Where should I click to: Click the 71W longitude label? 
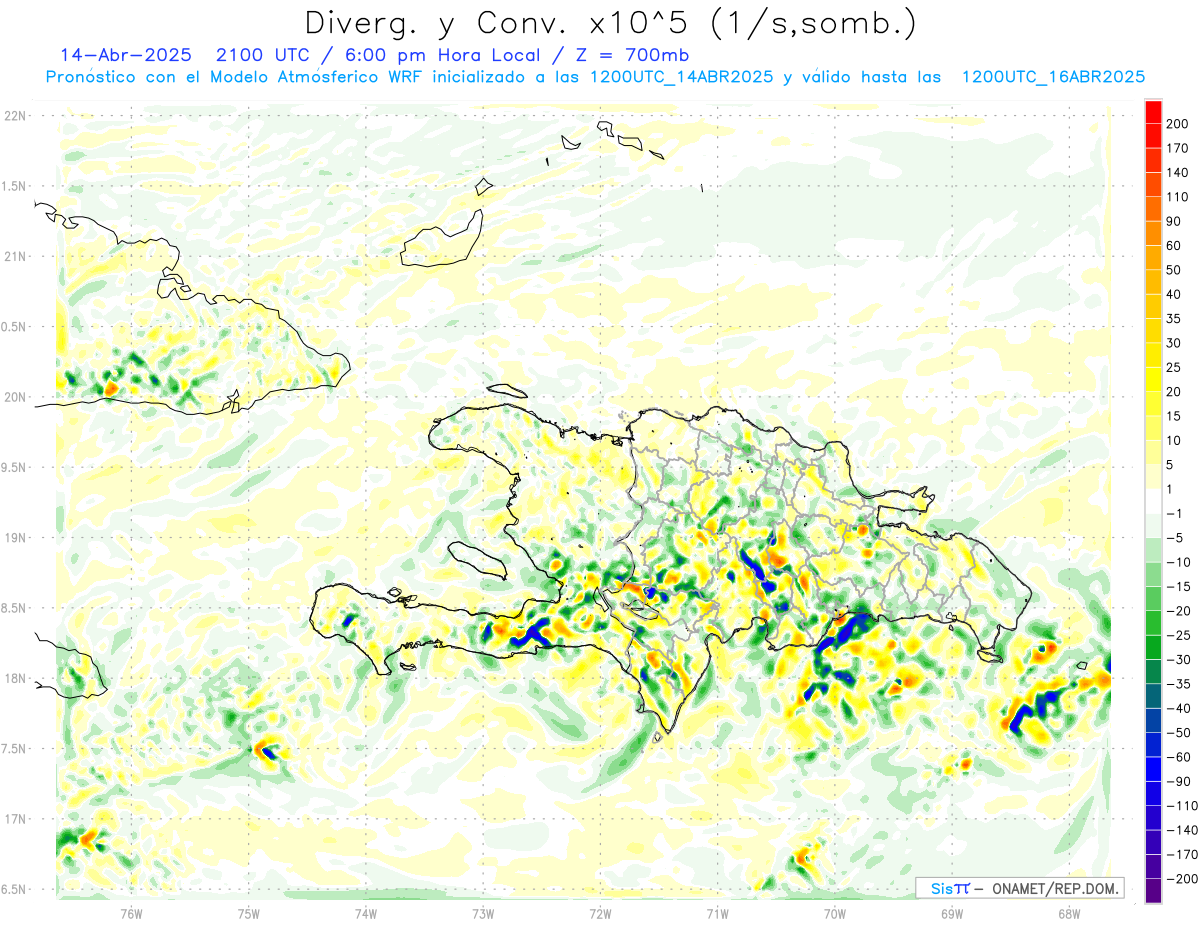(x=717, y=914)
